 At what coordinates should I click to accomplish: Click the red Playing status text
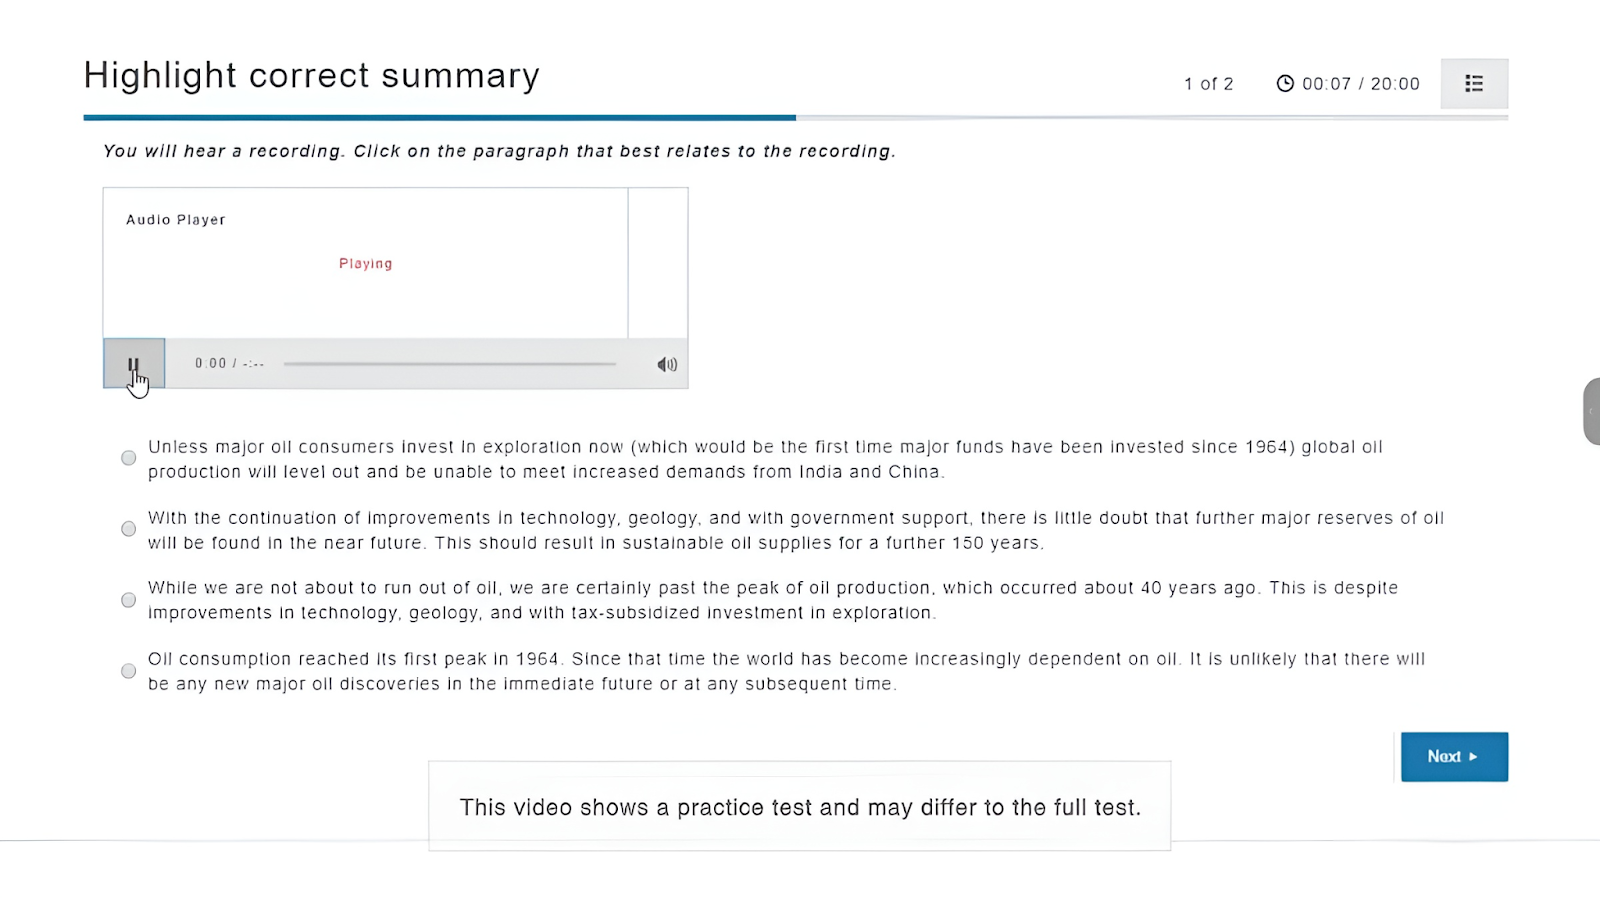(x=366, y=264)
